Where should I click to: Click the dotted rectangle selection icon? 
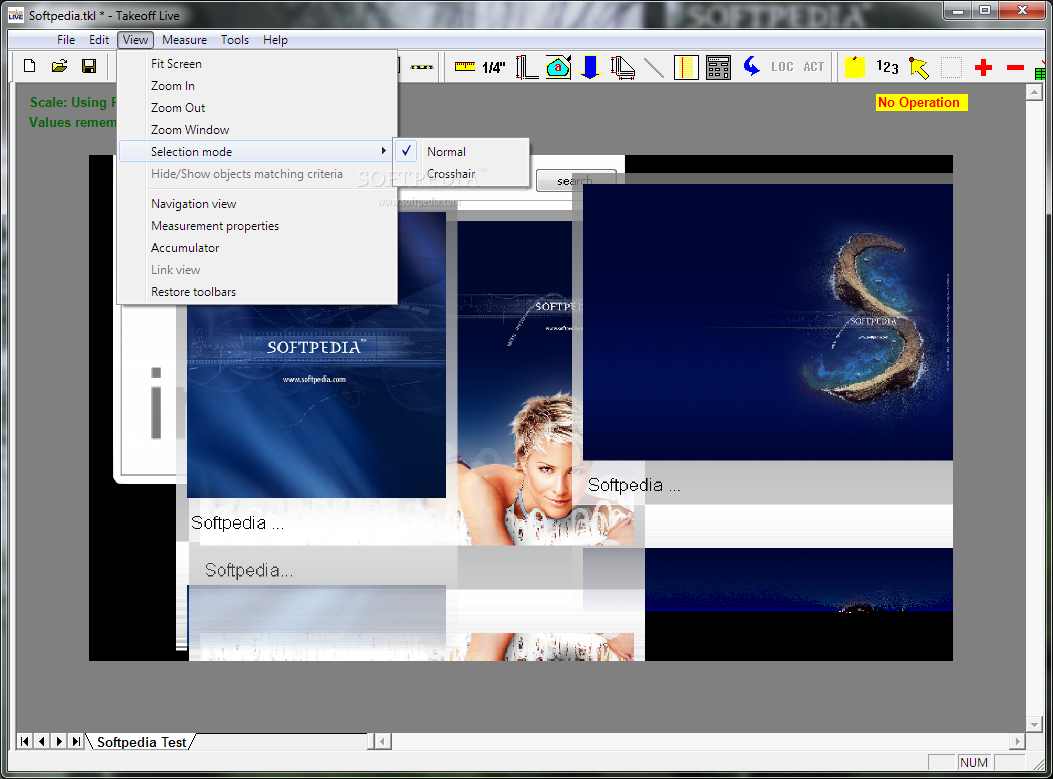(951, 67)
